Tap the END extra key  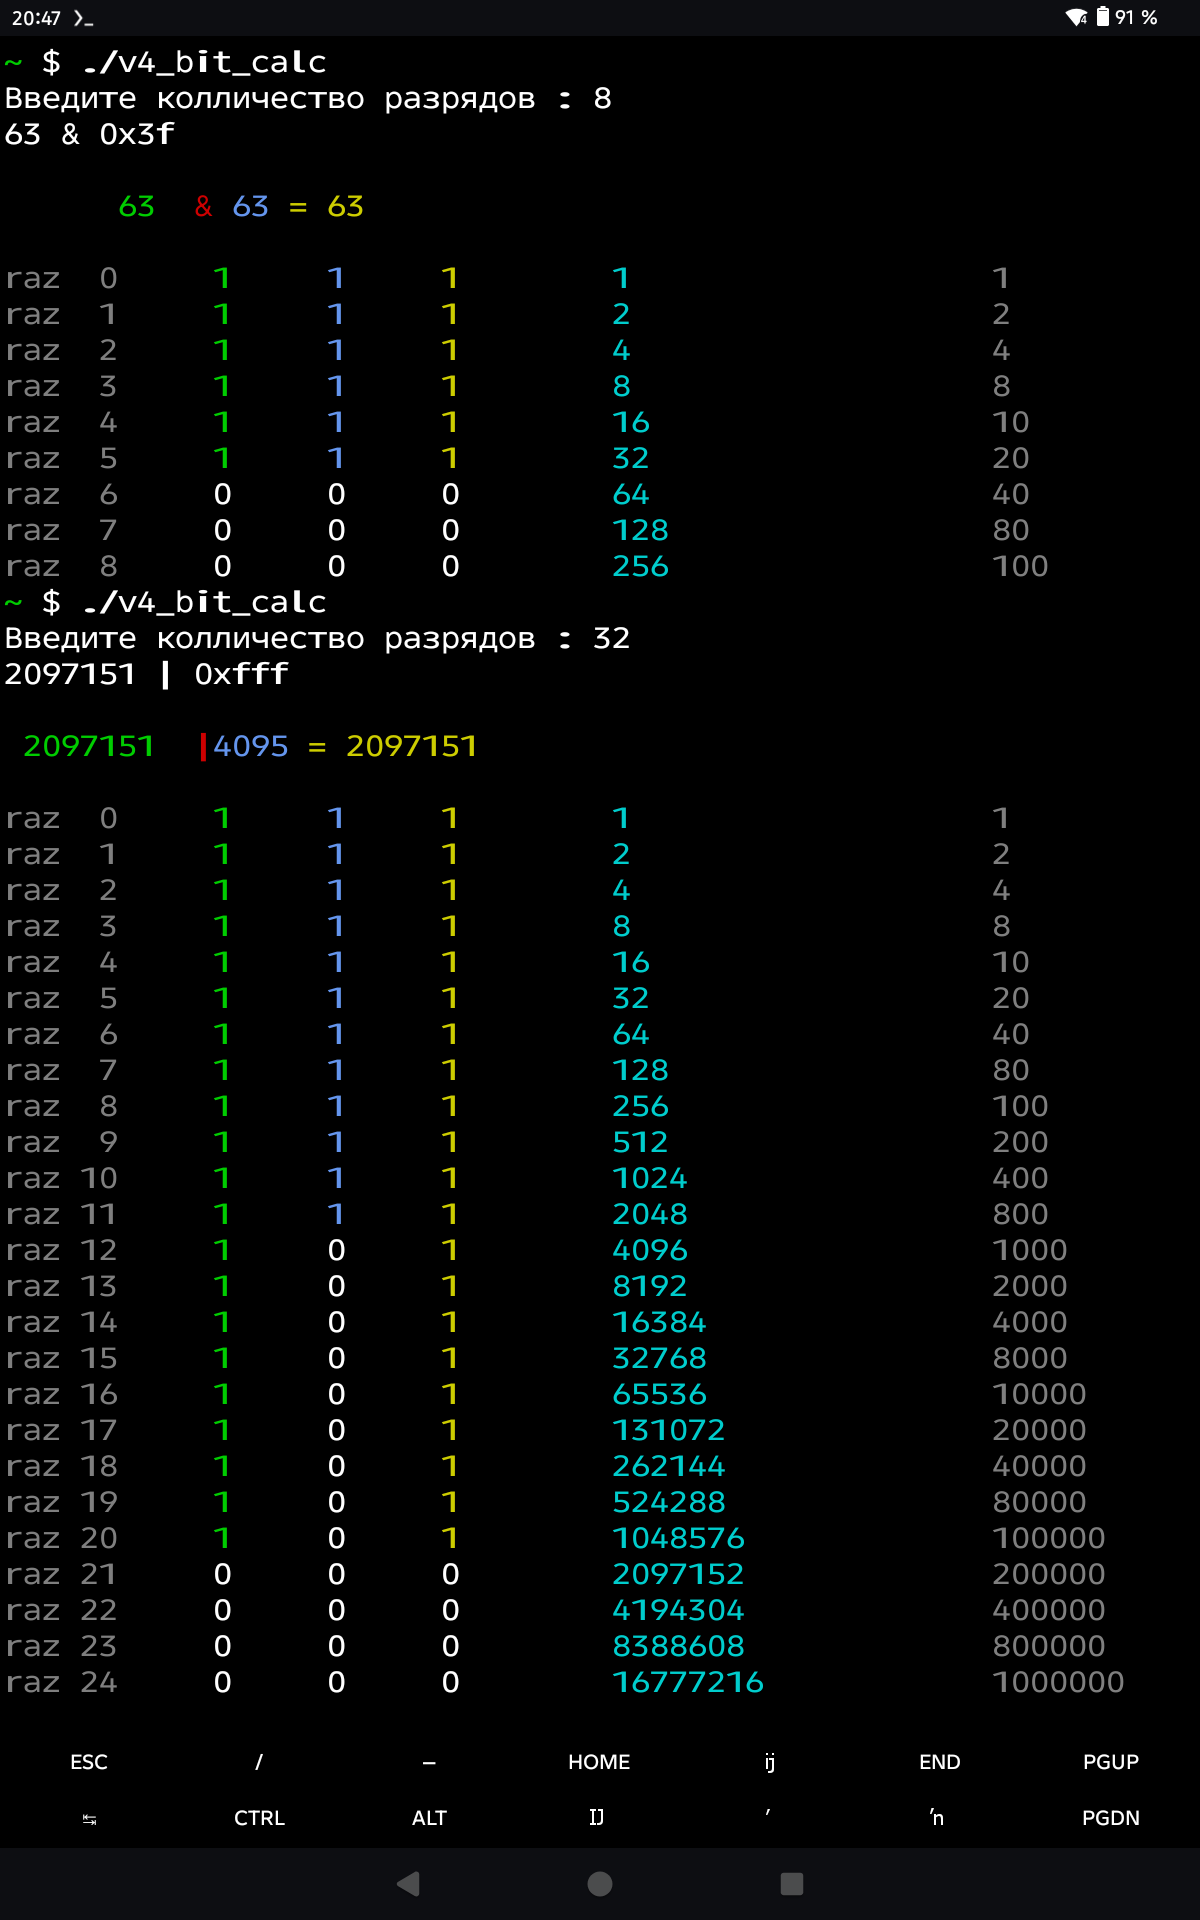tap(940, 1762)
